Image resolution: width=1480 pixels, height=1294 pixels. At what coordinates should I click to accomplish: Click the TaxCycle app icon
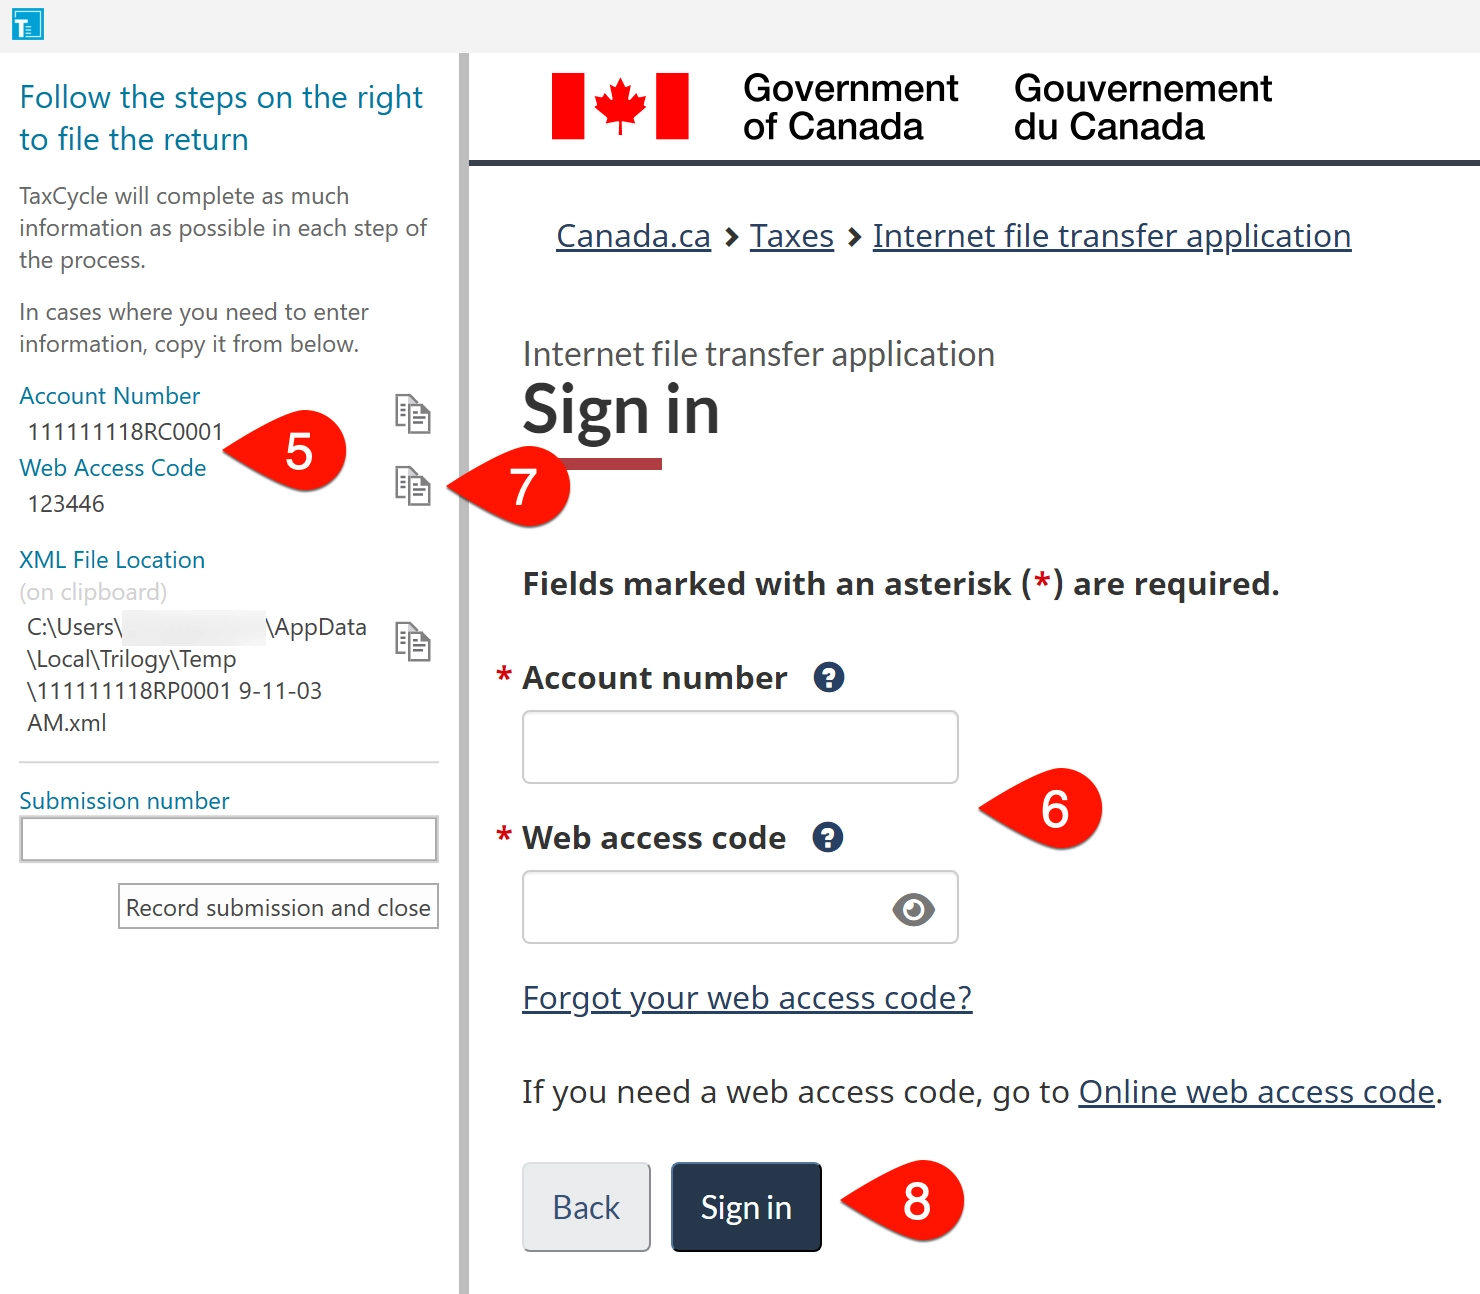click(x=28, y=24)
